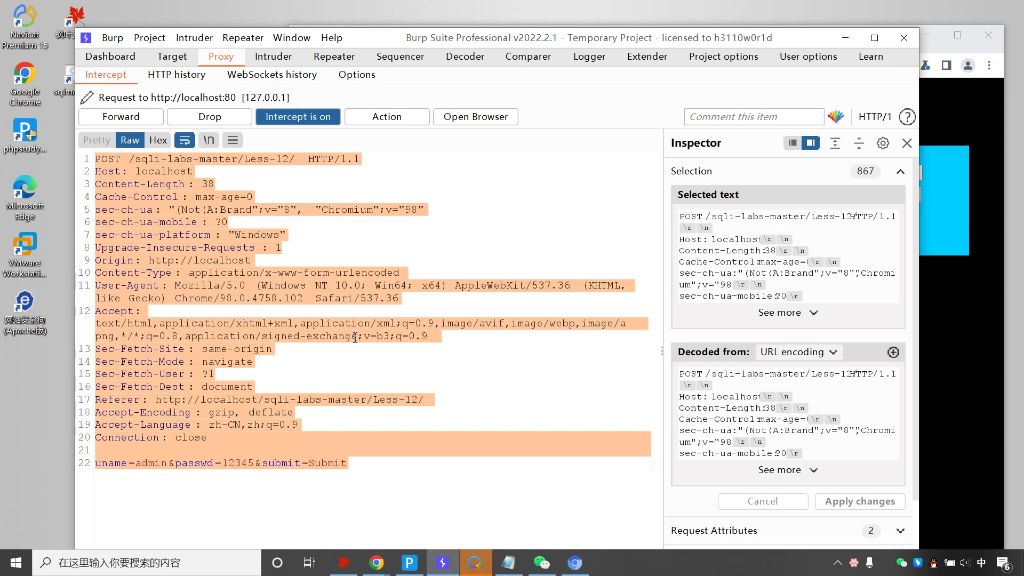Viewport: 1024px width, 576px height.
Task: Open Navicat Premium 15 desktop shortcut
Action: click(x=25, y=27)
